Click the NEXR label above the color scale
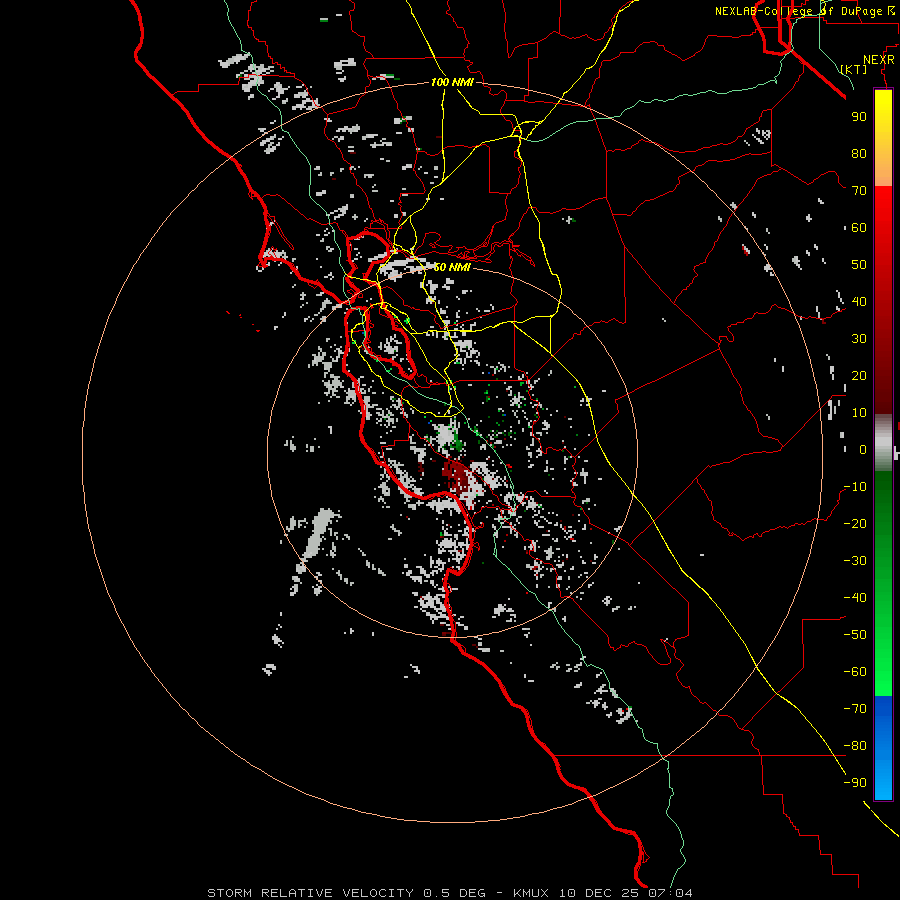Viewport: 900px width, 900px height. click(x=879, y=59)
